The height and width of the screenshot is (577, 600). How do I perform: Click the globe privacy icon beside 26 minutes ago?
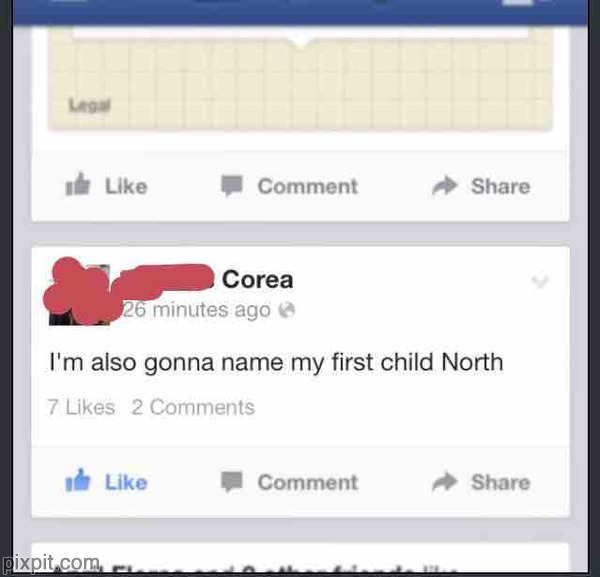[287, 310]
